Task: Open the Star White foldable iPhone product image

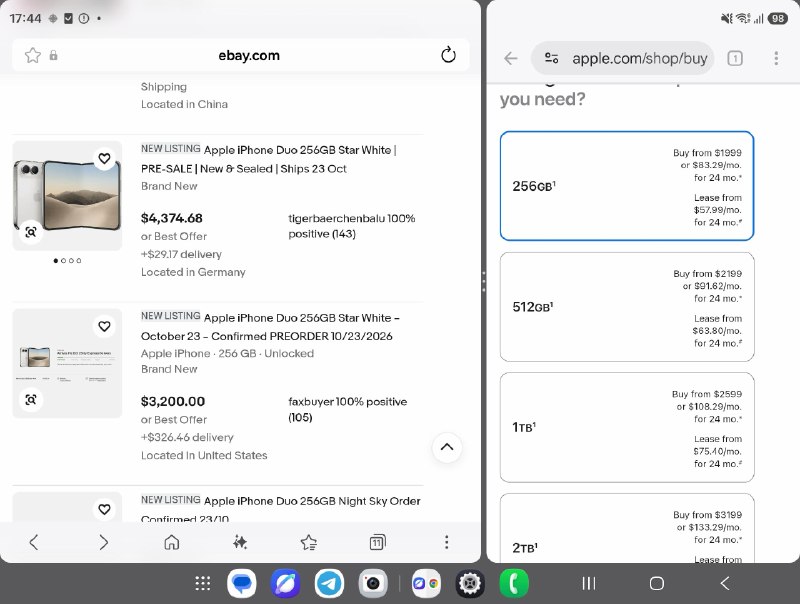Action: (67, 196)
